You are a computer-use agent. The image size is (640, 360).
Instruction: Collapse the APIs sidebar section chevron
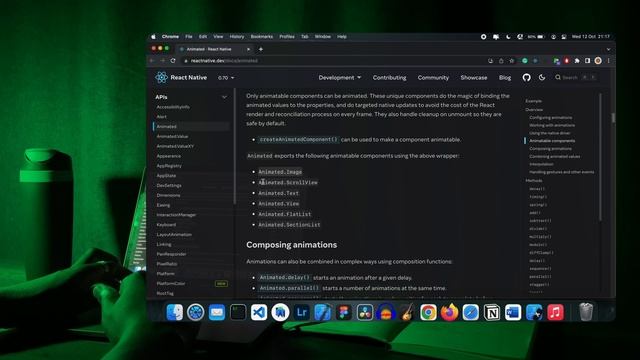(224, 97)
